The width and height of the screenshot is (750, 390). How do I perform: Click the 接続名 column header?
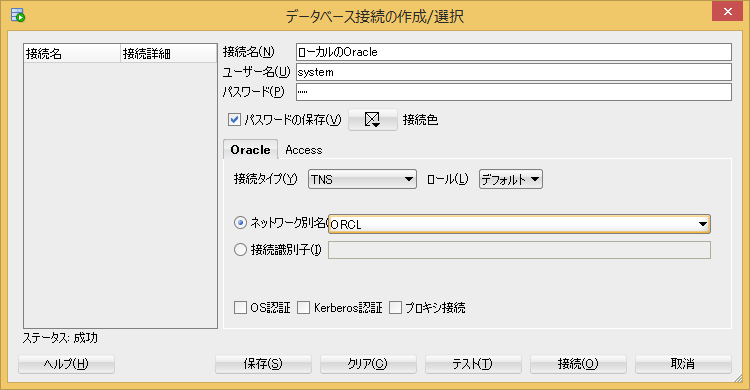pos(72,54)
